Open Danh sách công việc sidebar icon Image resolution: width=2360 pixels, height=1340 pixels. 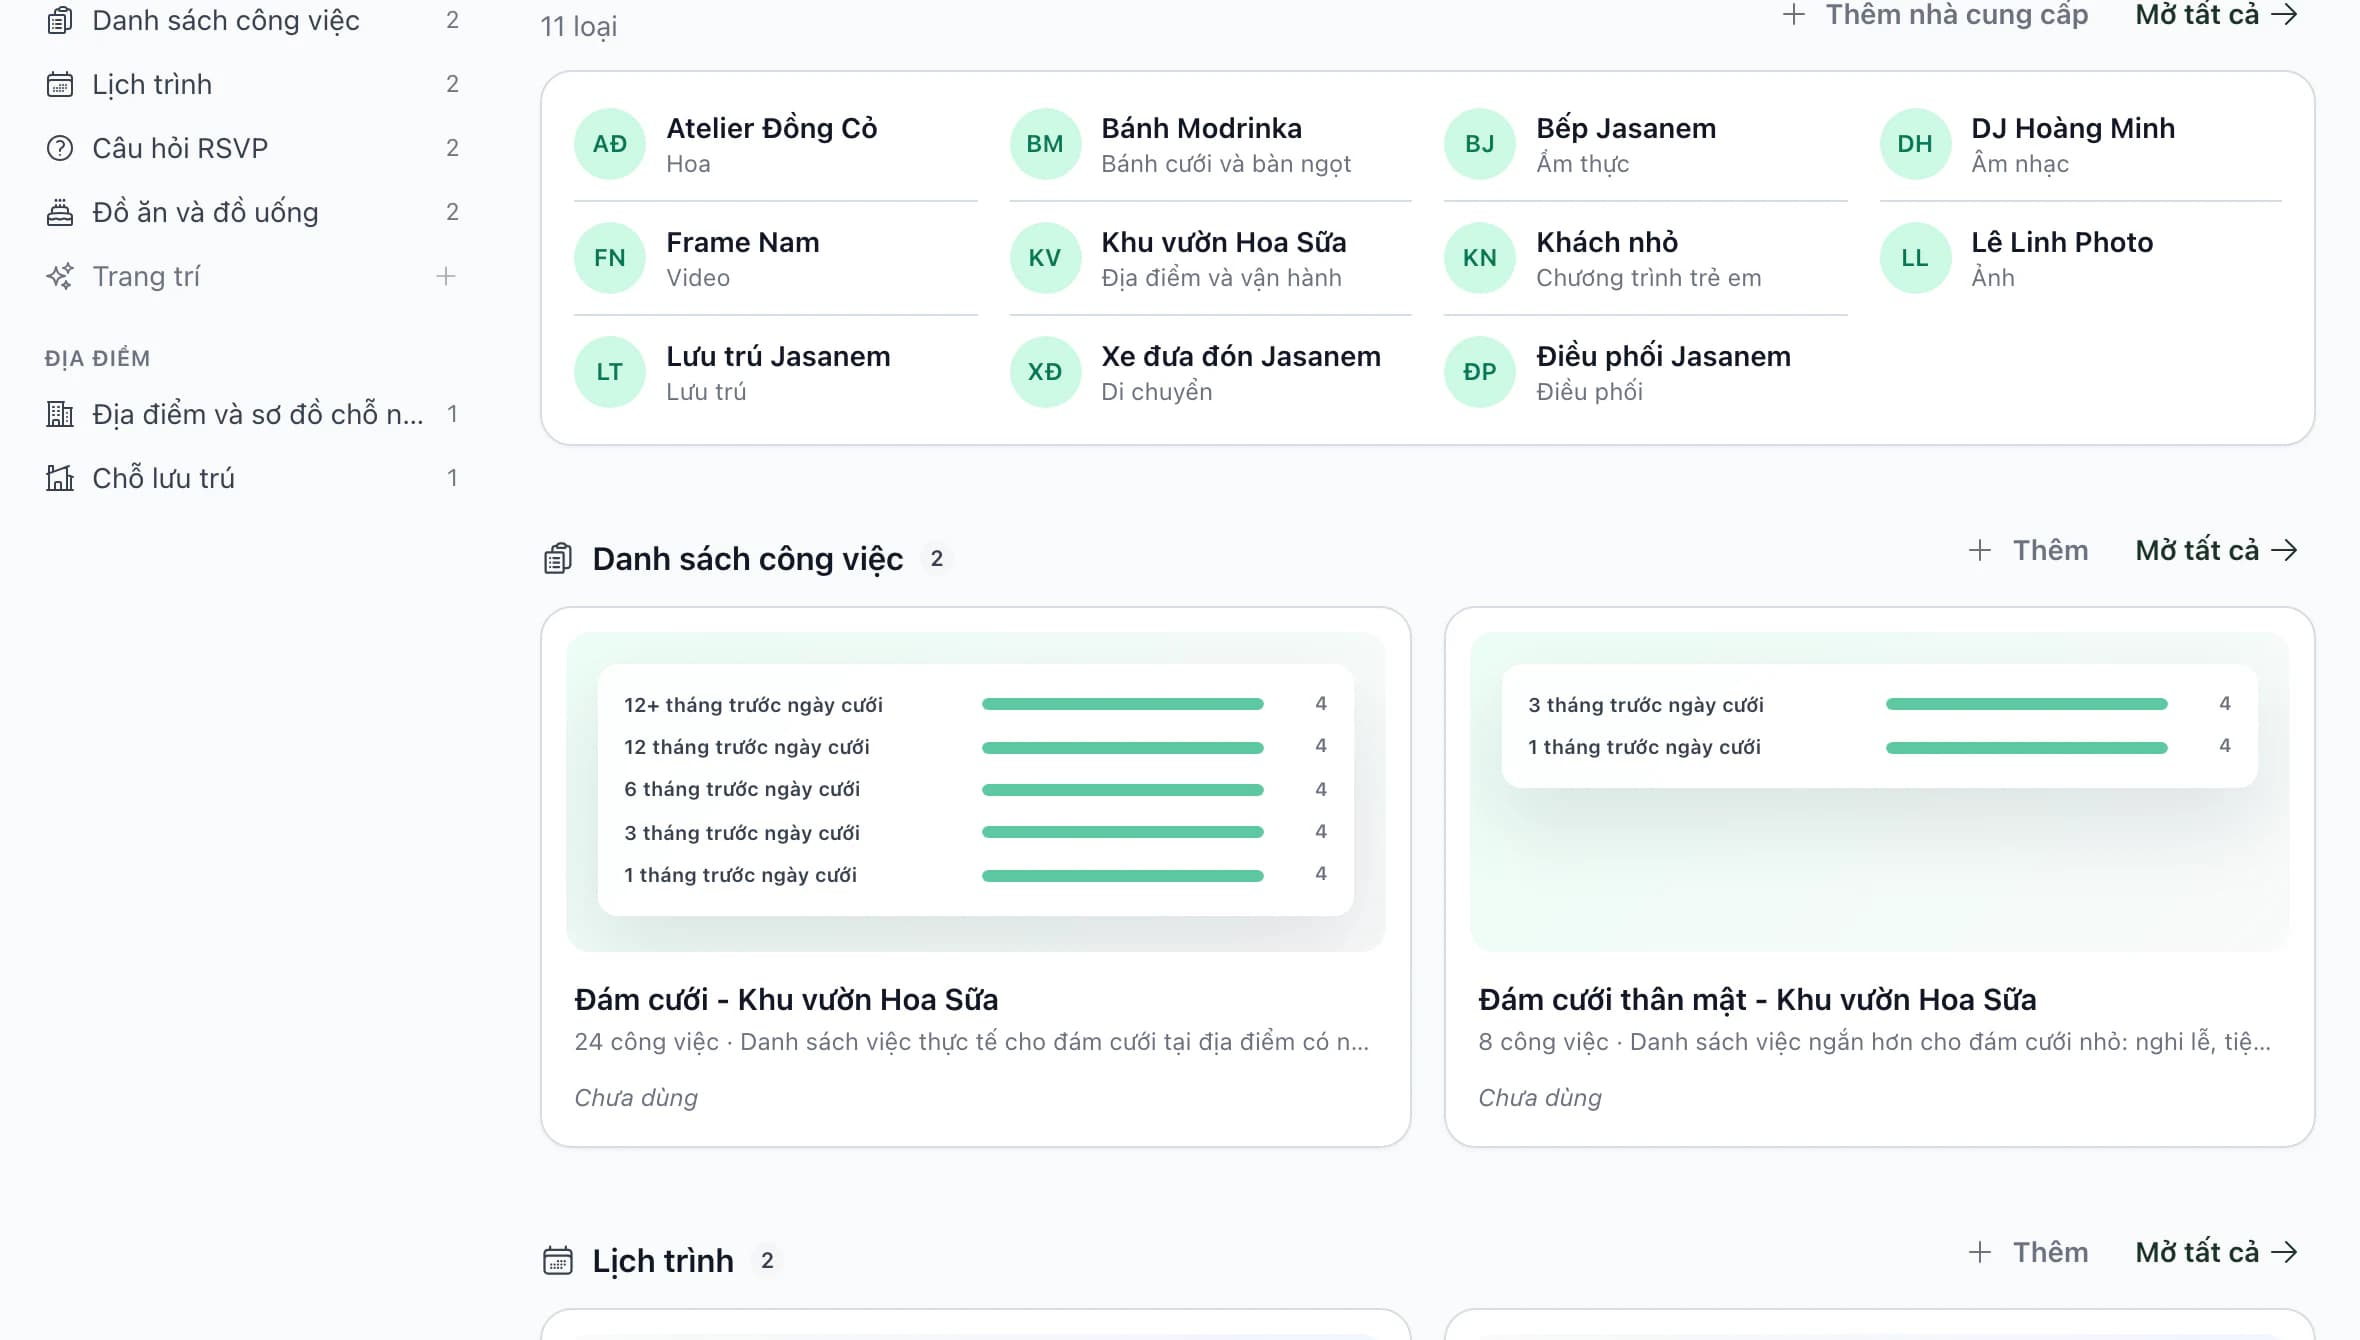(60, 20)
